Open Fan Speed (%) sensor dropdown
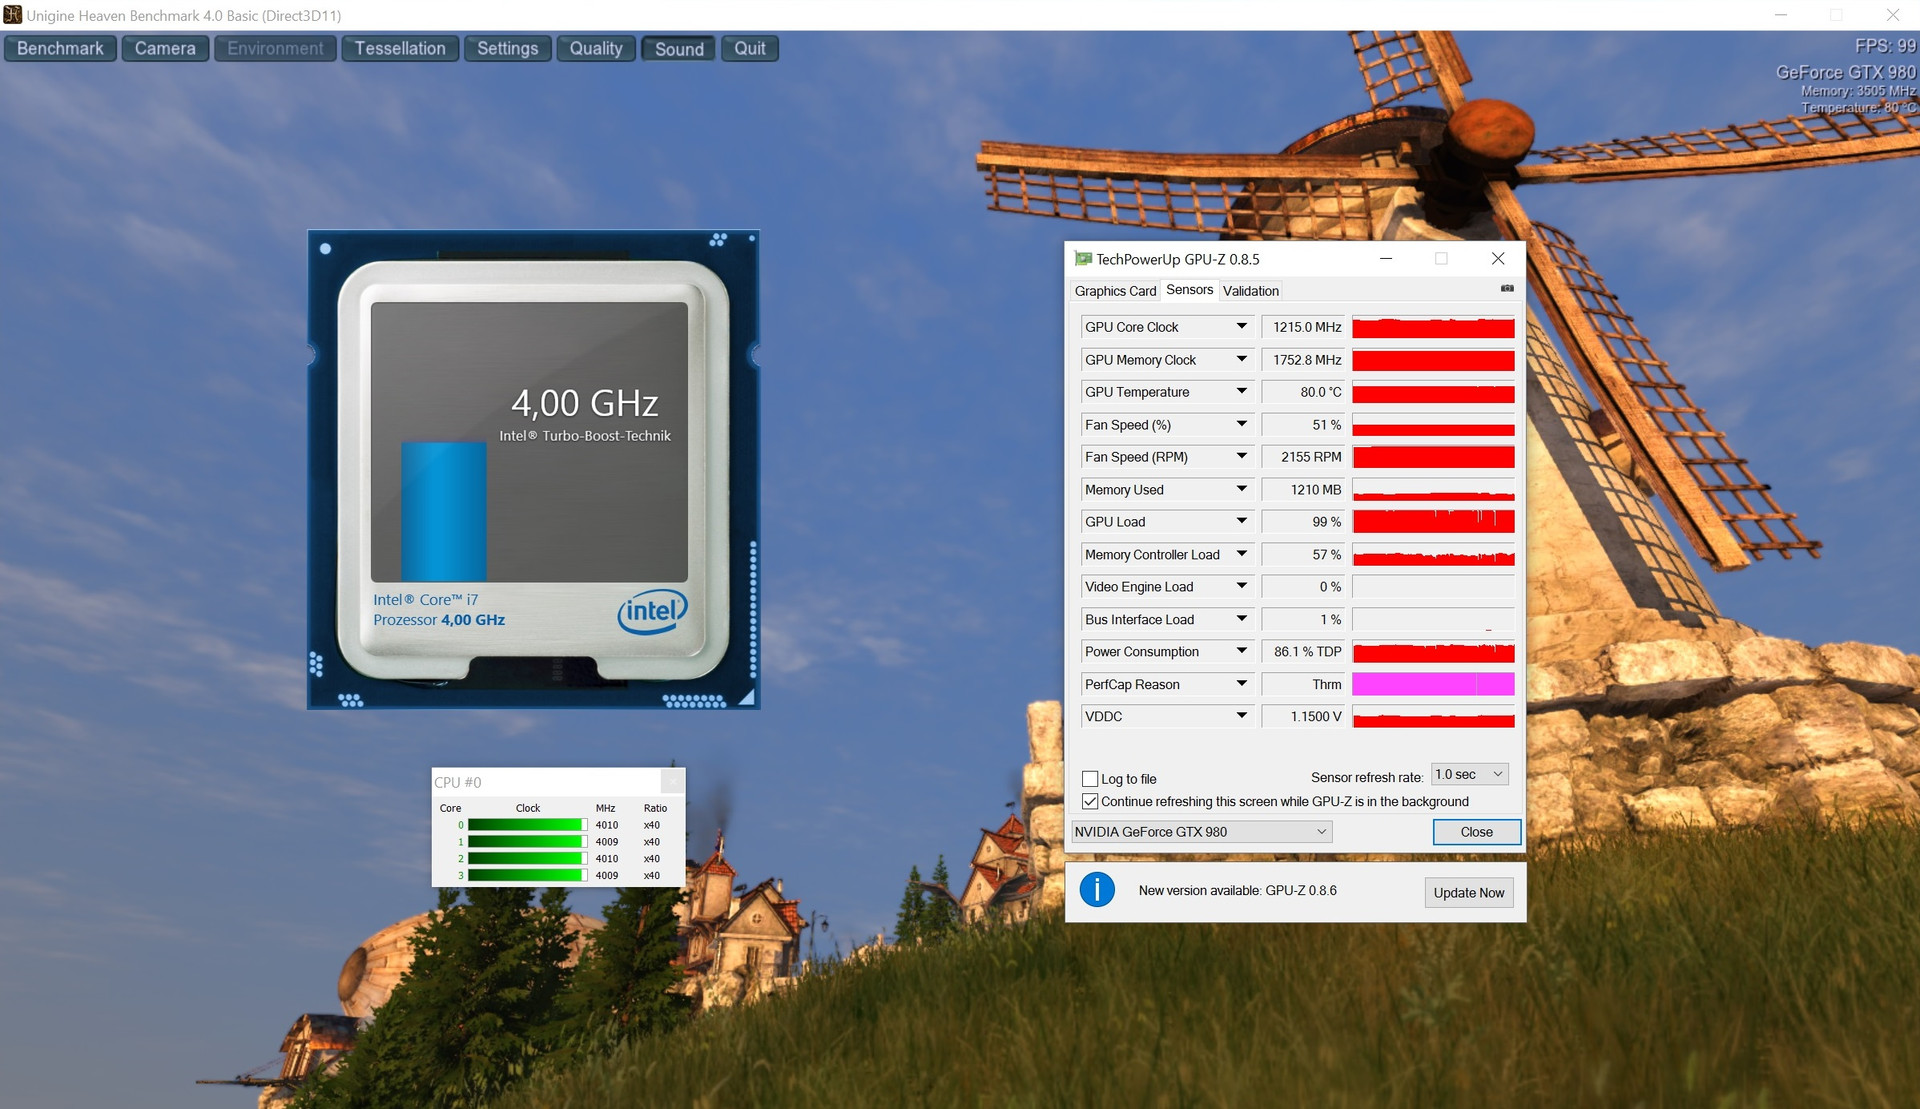The height and width of the screenshot is (1109, 1920). pyautogui.click(x=1241, y=424)
